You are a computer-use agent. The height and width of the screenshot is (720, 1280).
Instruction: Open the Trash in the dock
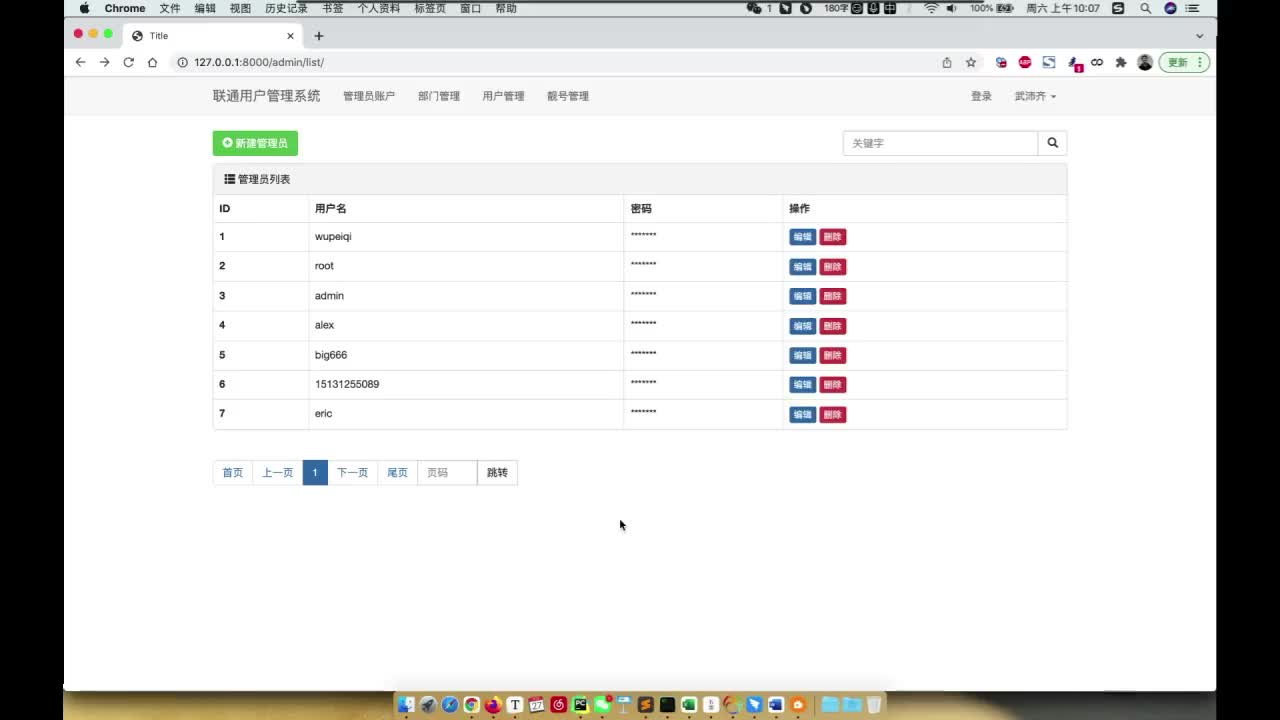pos(874,705)
